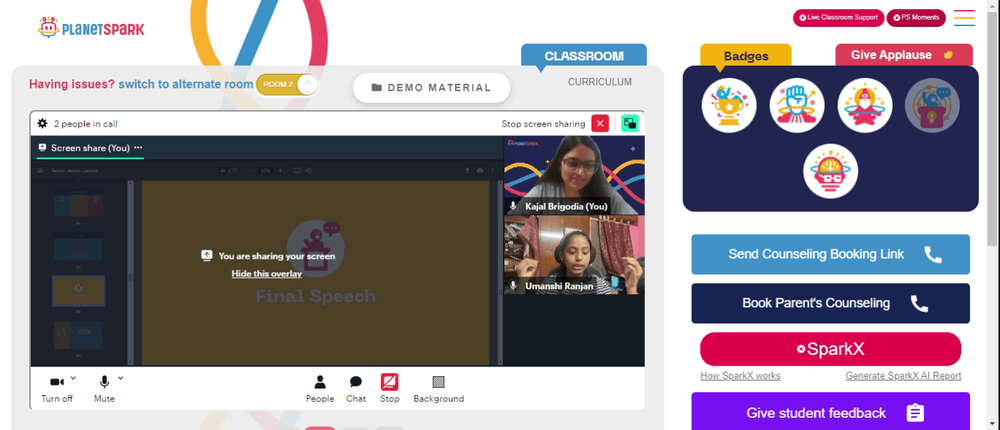Click Book Parent's Counseling button
This screenshot has height=430, width=1000.
830,303
